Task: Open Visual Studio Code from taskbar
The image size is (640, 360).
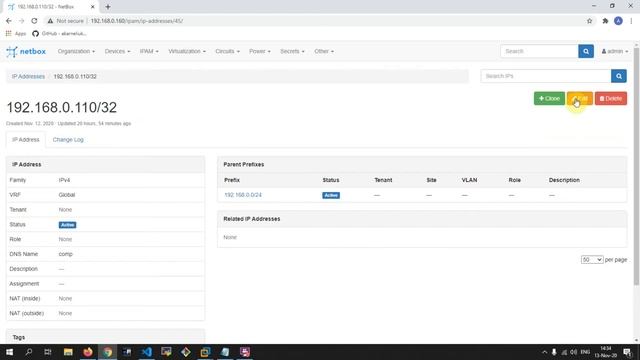Action: (x=147, y=352)
